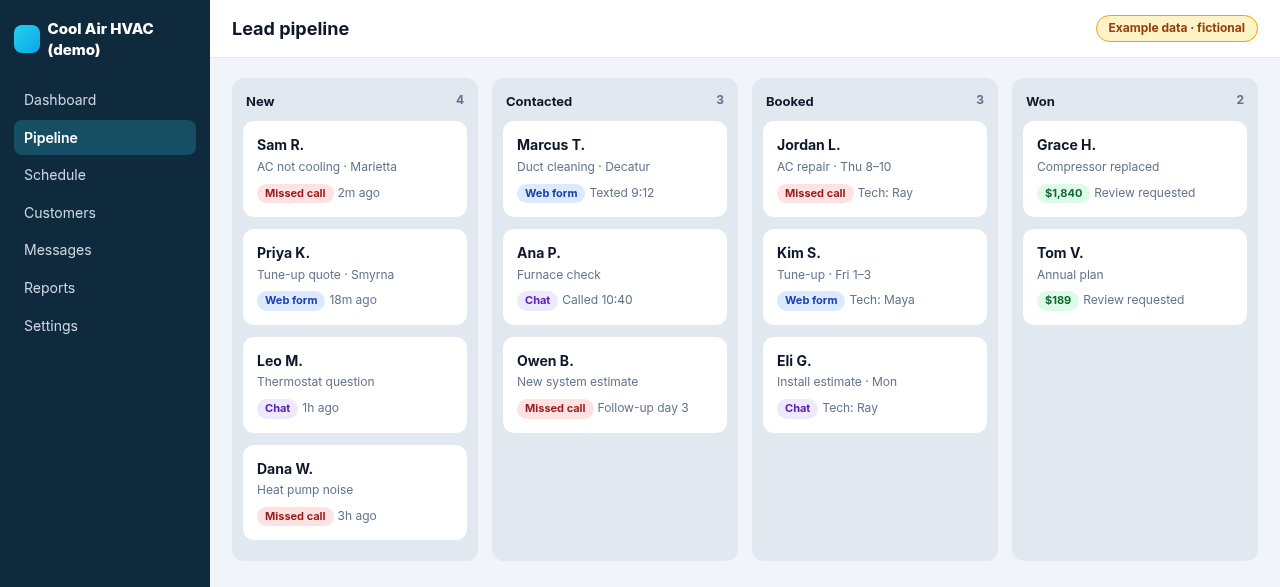Open Settings in the sidebar

coord(105,326)
